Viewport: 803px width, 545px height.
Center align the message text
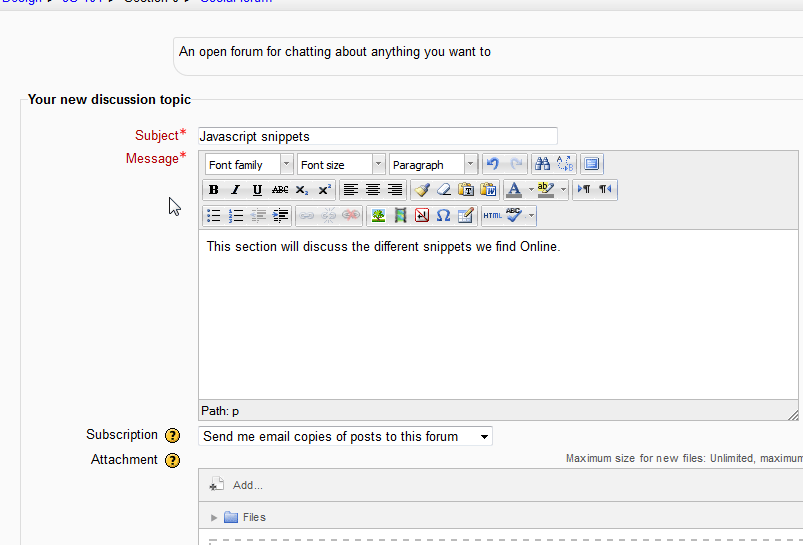[373, 190]
